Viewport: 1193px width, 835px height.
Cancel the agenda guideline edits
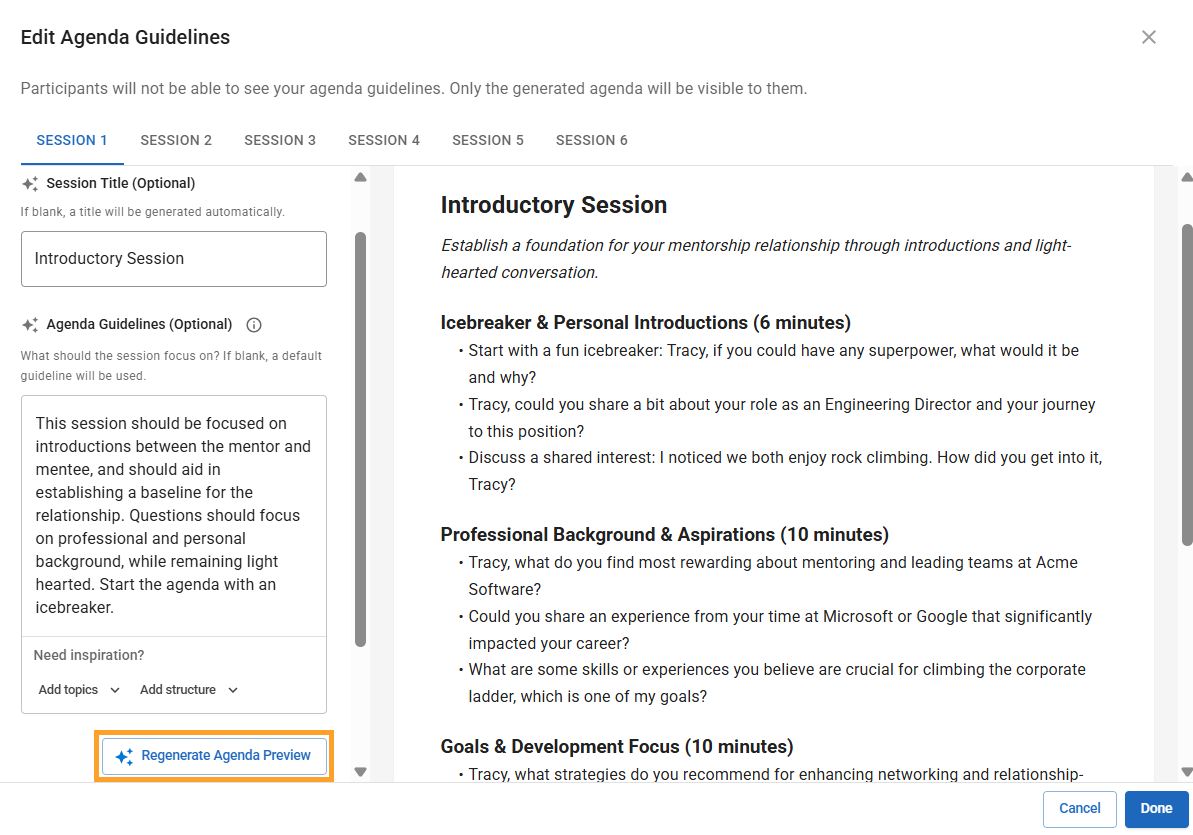click(1079, 809)
